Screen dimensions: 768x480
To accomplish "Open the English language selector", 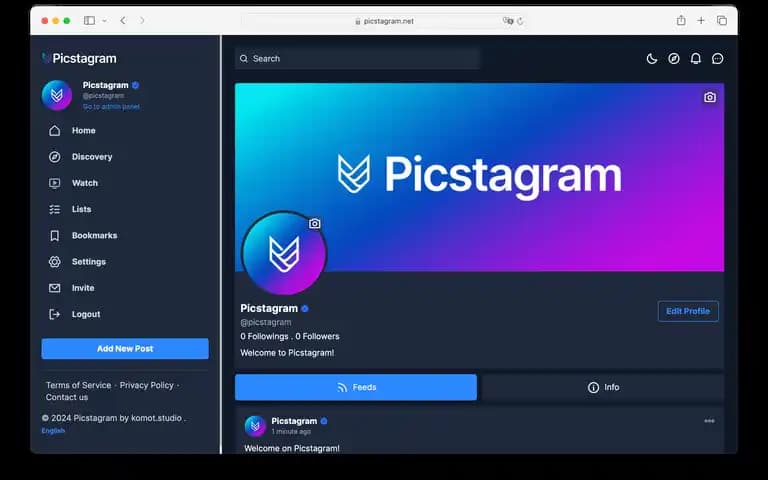I will [x=53, y=431].
